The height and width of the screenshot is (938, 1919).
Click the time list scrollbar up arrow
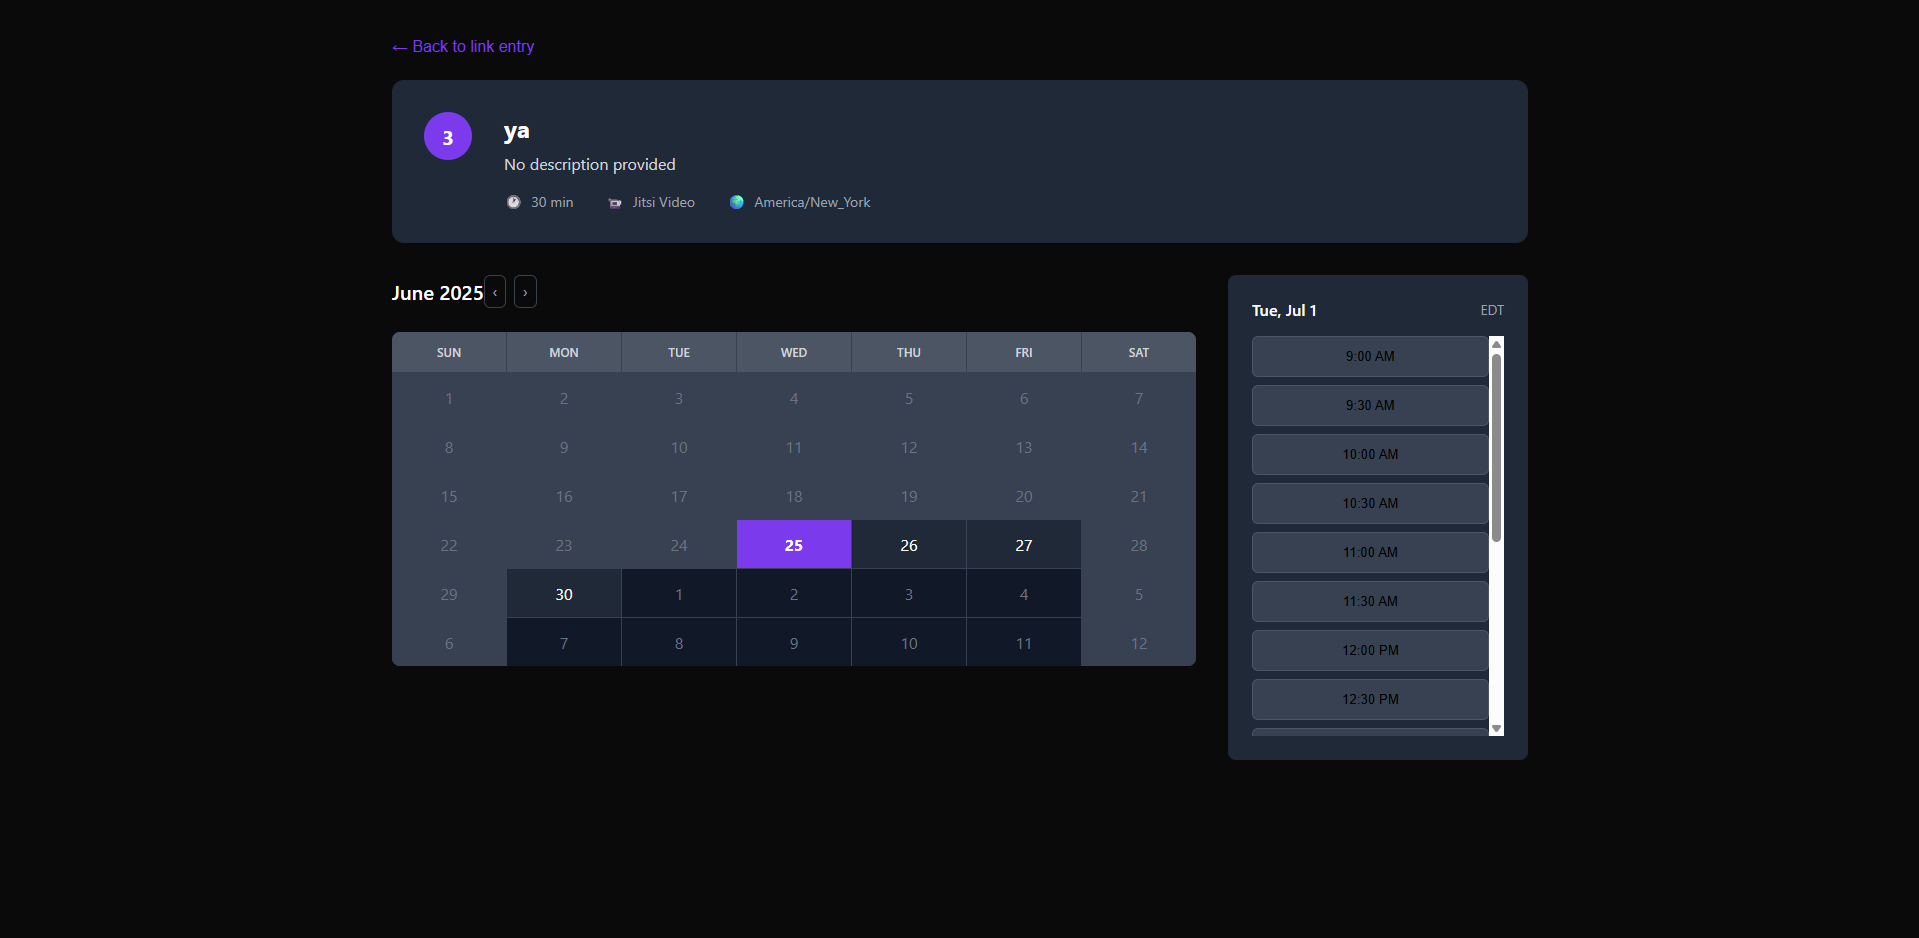(1496, 343)
